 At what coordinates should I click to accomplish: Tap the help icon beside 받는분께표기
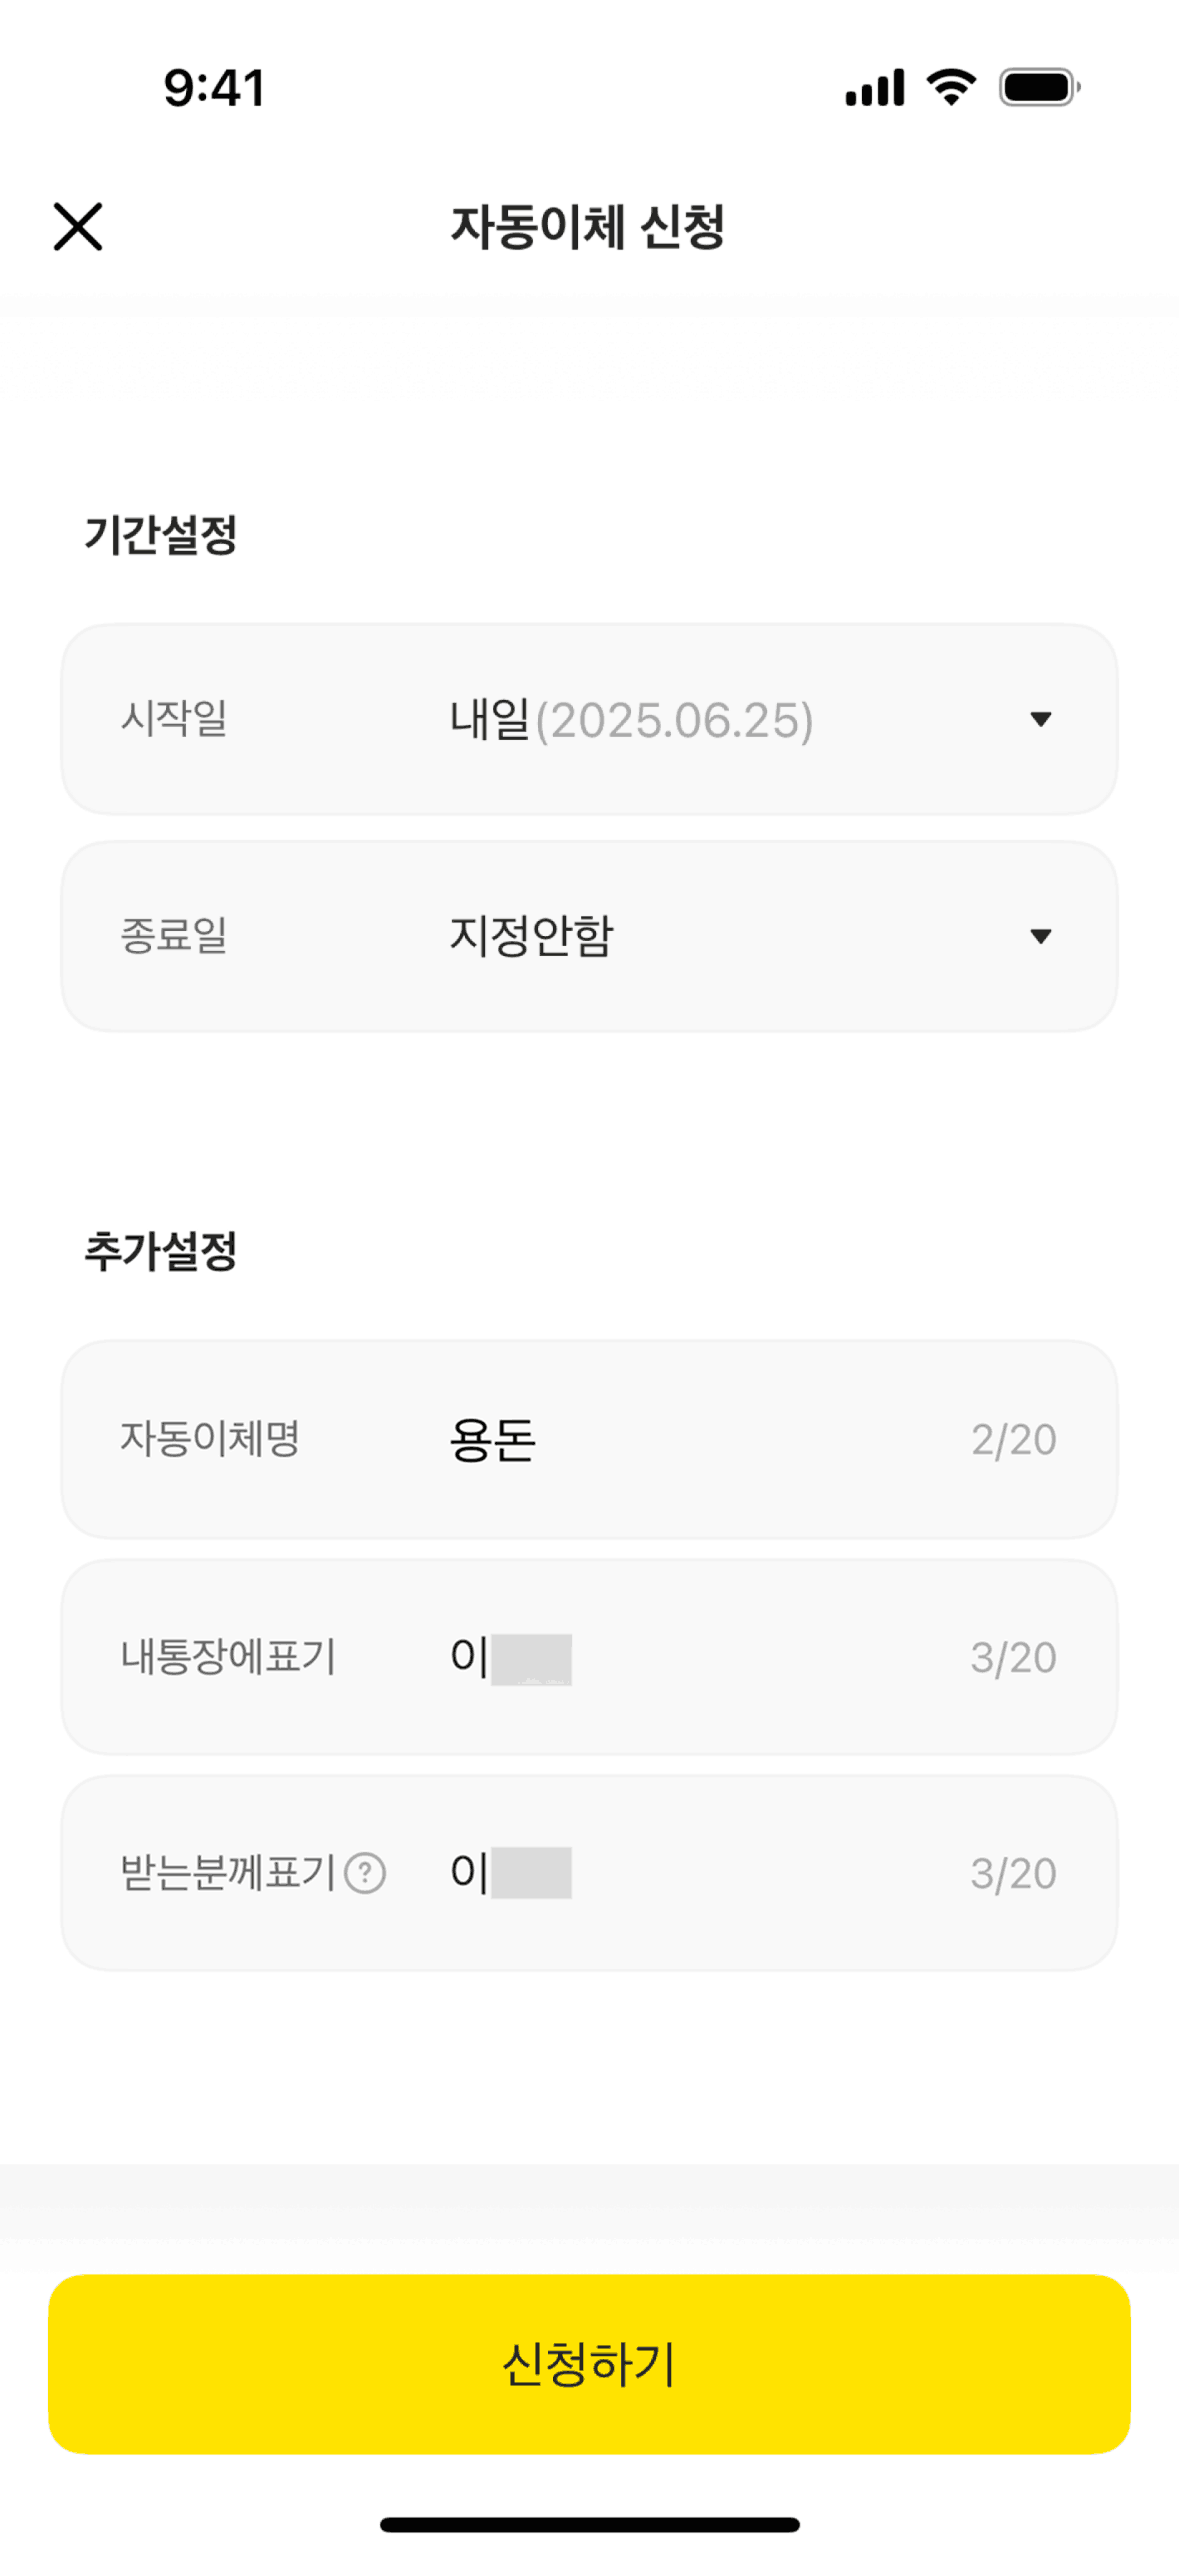(365, 1872)
